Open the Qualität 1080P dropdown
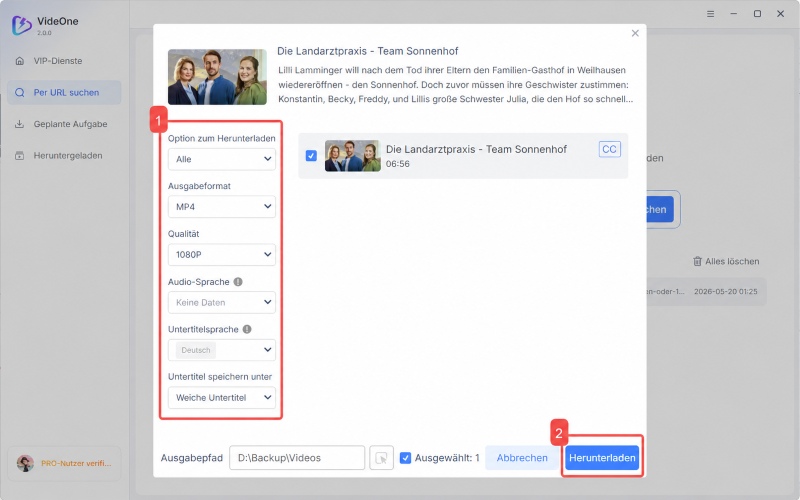The height and width of the screenshot is (500, 800). (x=222, y=255)
